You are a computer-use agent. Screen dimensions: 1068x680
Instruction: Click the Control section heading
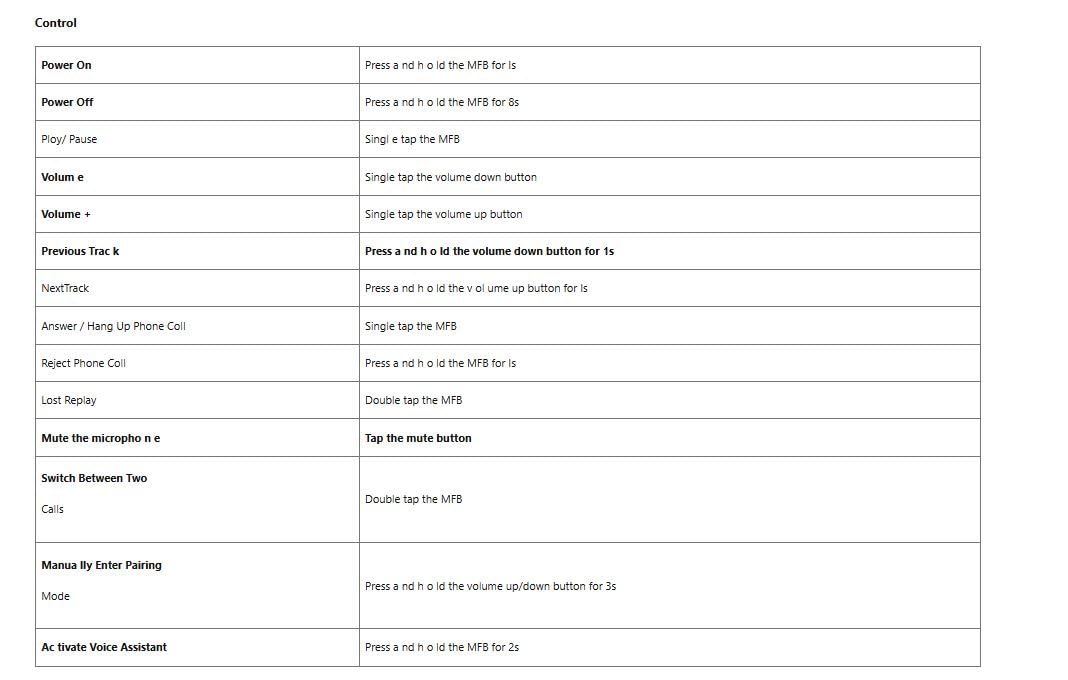point(56,23)
